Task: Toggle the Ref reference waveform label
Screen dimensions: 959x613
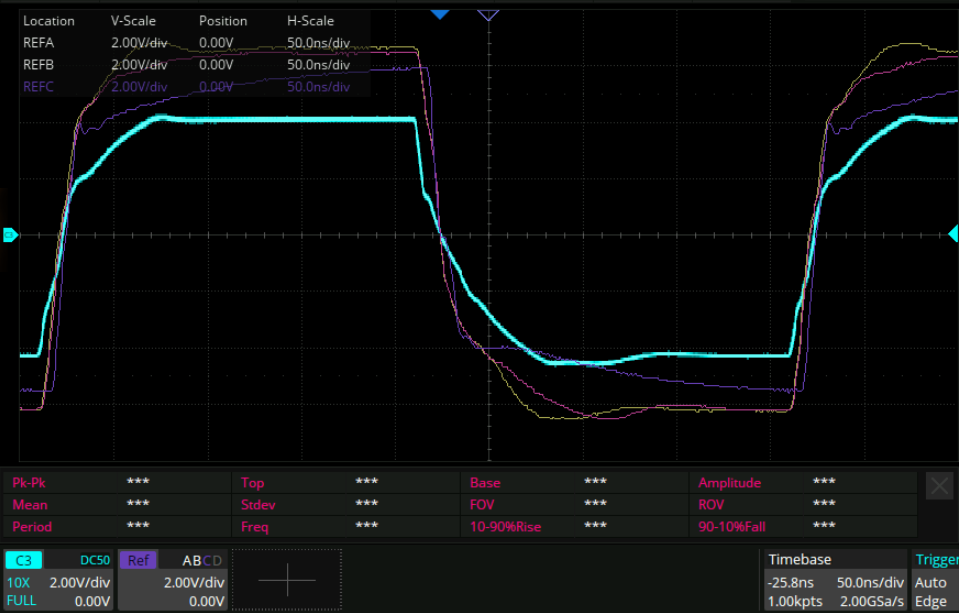Action: coord(138,561)
